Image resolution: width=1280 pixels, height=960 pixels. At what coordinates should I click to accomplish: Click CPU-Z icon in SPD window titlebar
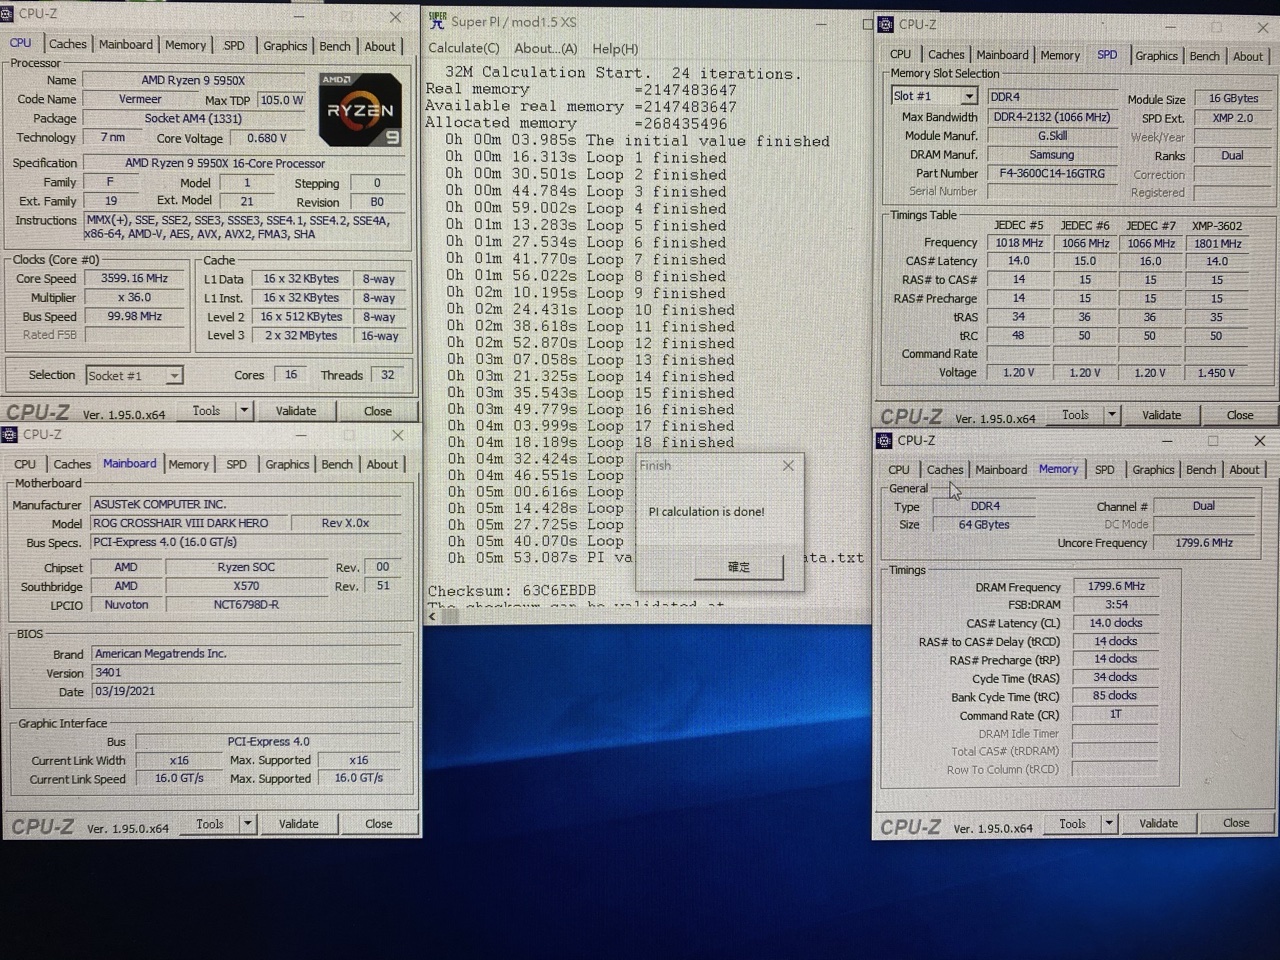tap(885, 25)
